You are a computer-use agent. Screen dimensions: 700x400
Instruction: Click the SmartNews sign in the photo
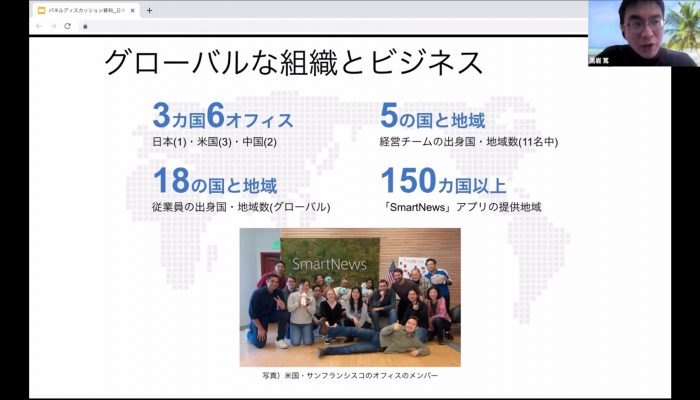329,264
